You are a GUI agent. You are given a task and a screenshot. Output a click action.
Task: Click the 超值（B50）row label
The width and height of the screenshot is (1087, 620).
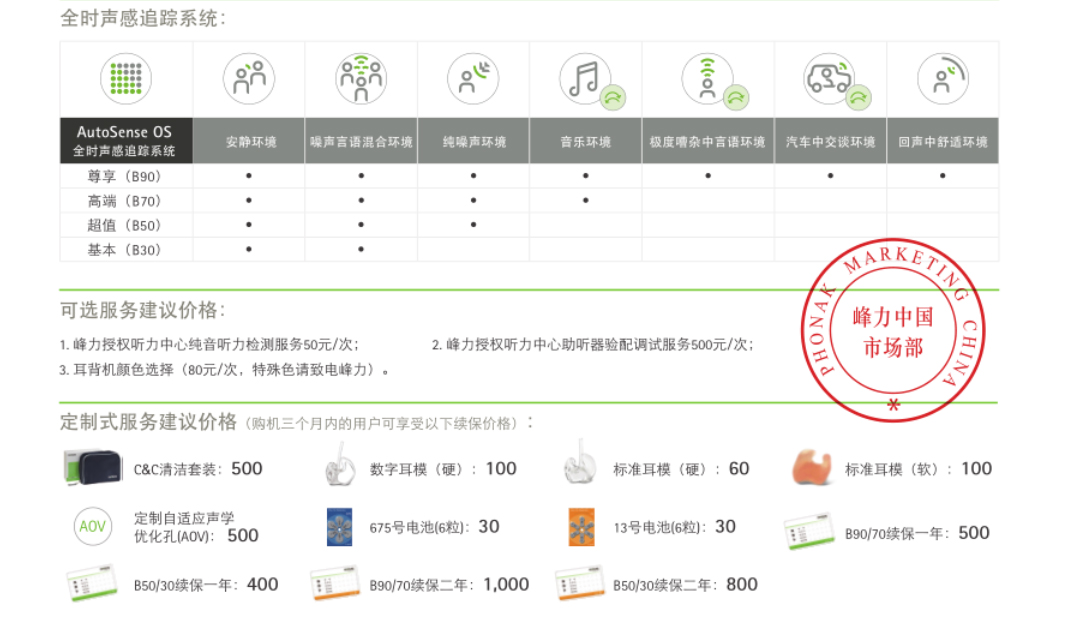pyautogui.click(x=125, y=225)
